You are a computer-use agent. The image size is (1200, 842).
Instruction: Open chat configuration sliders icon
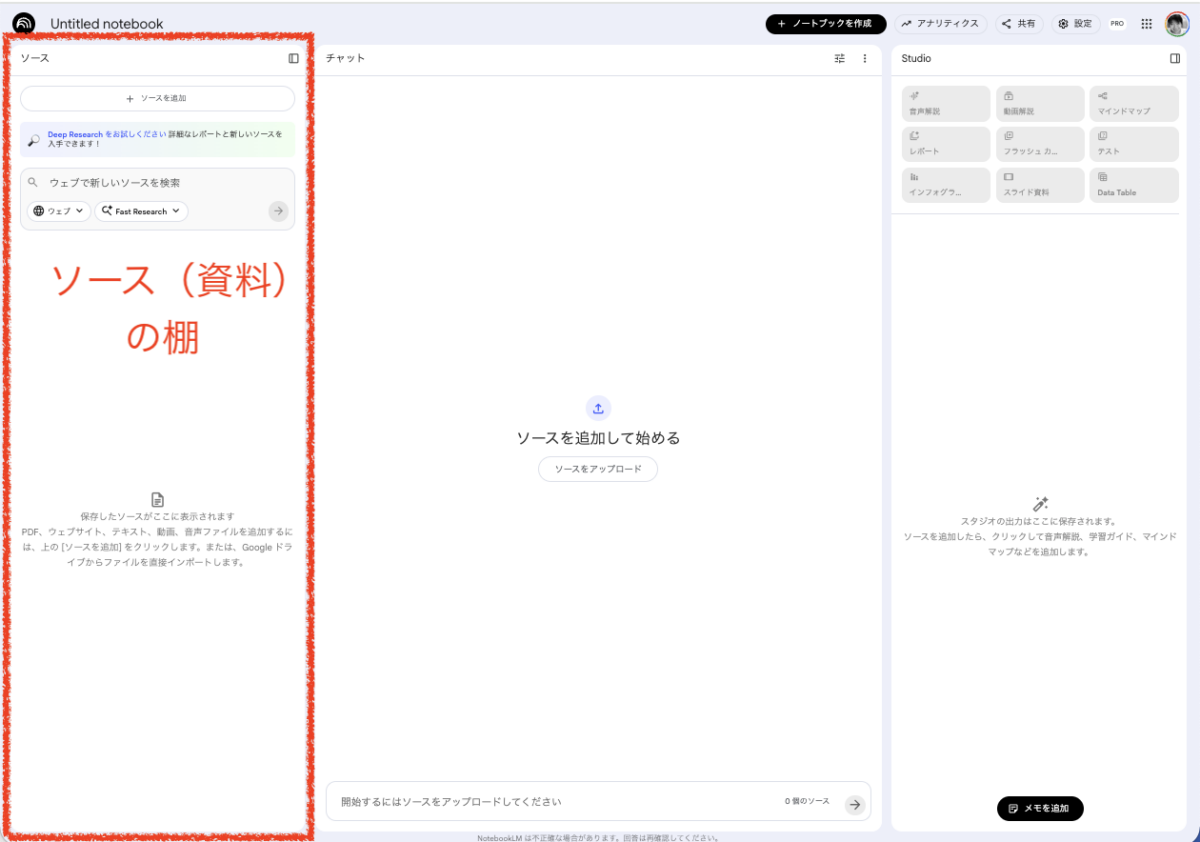pos(840,59)
